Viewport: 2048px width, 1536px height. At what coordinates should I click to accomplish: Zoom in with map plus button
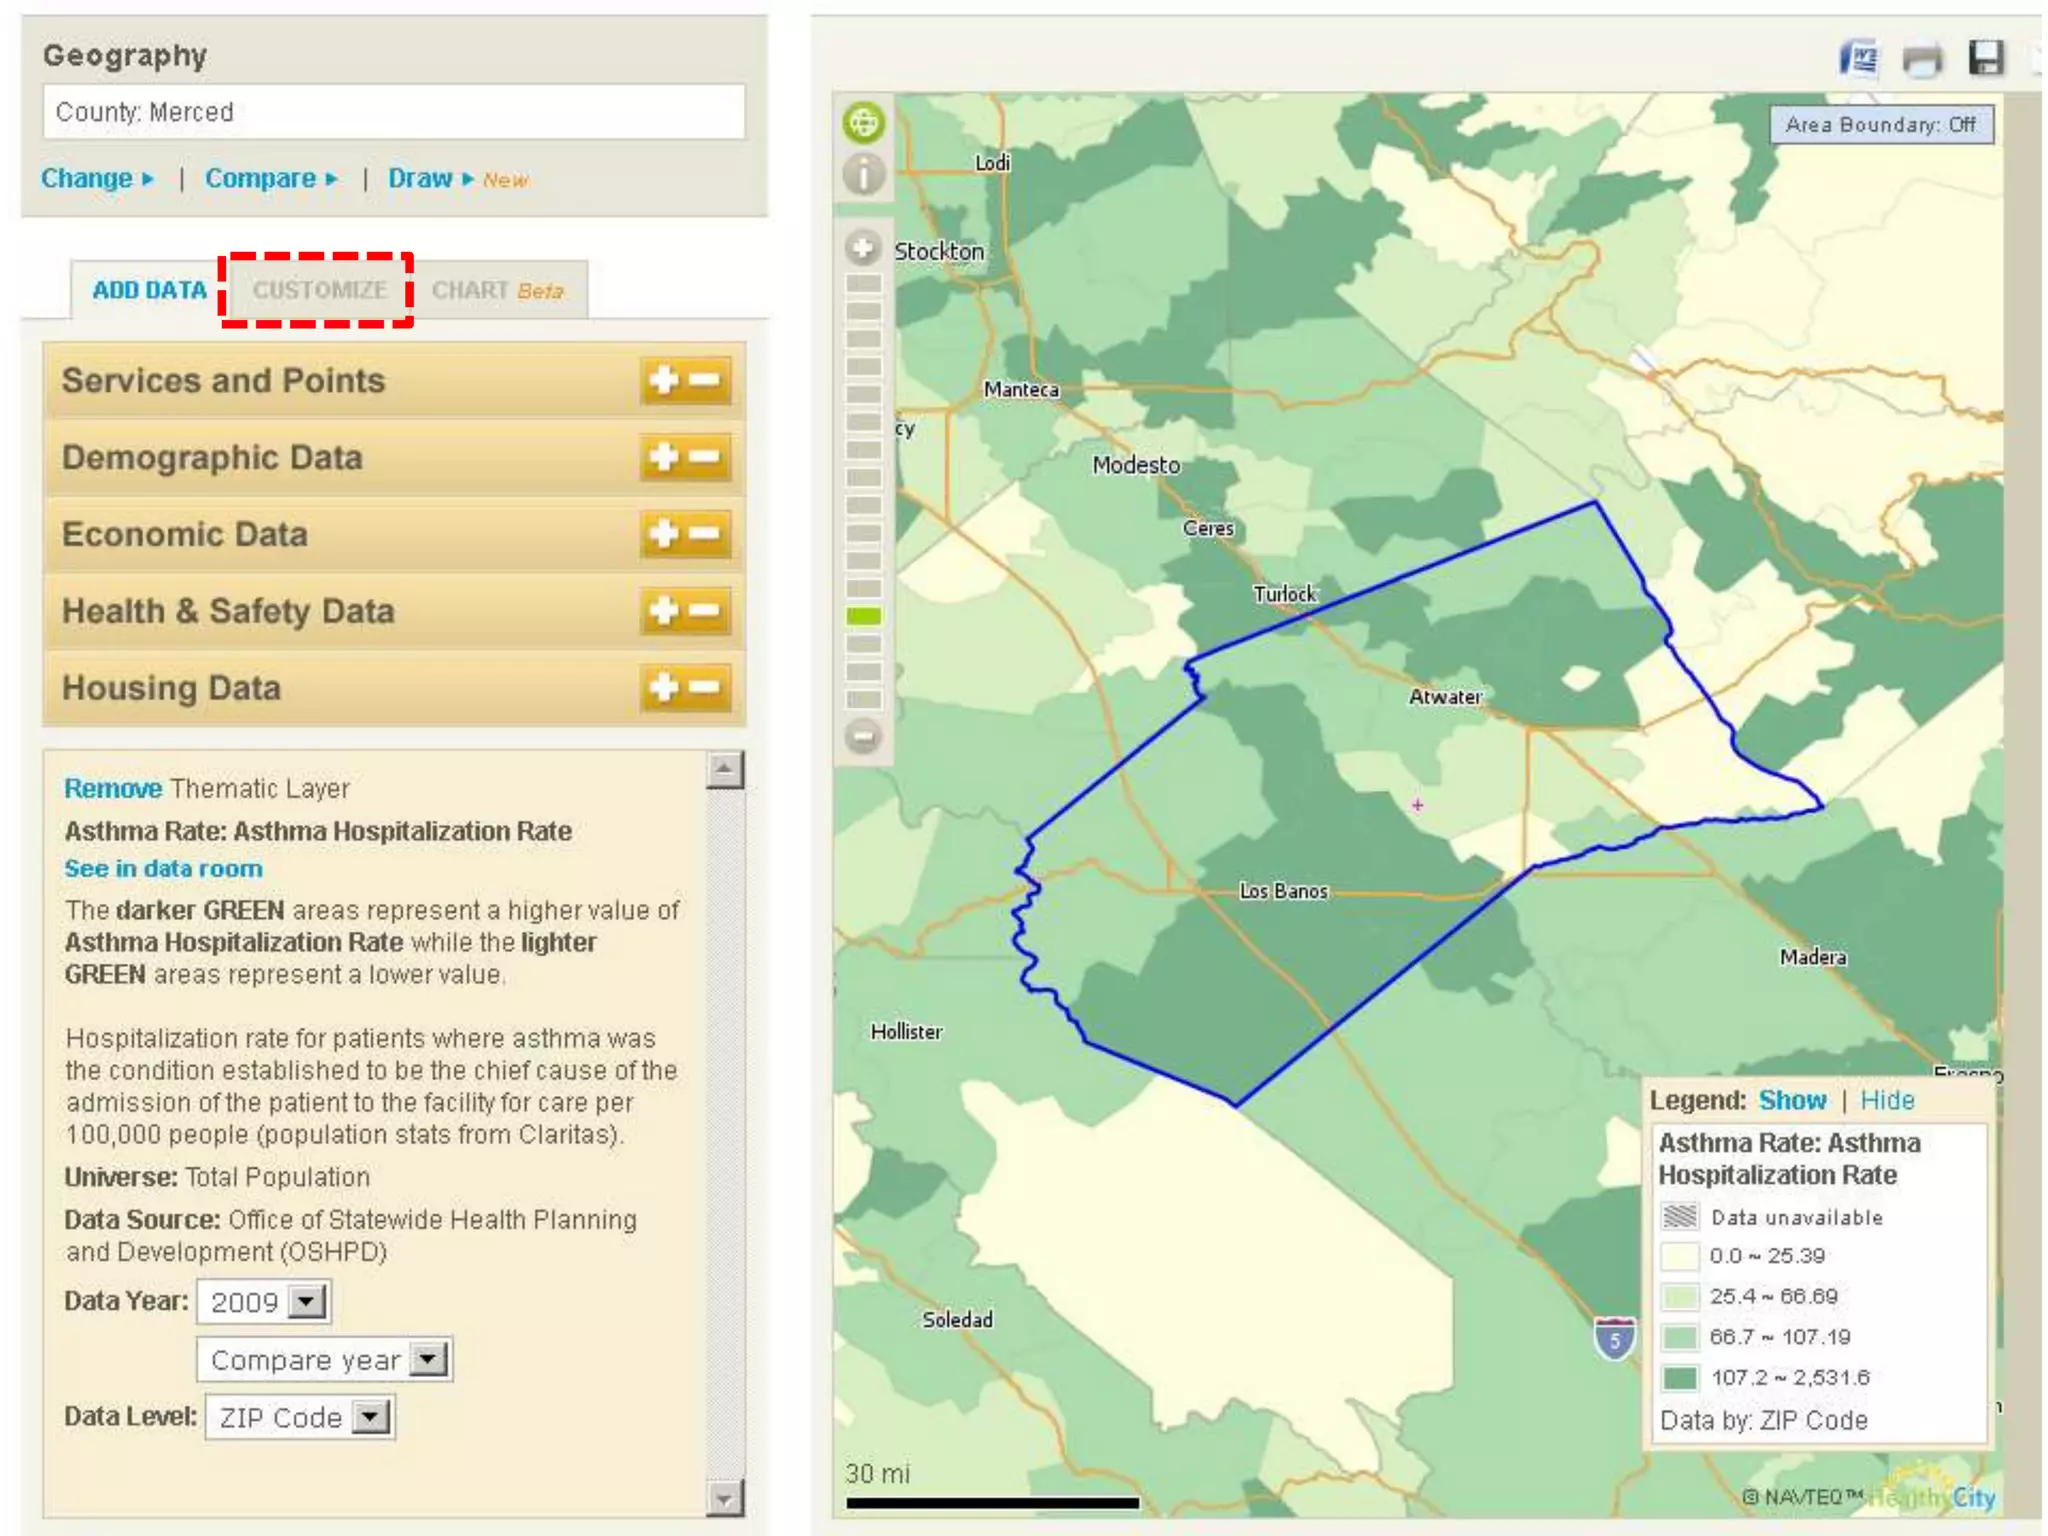coord(863,246)
